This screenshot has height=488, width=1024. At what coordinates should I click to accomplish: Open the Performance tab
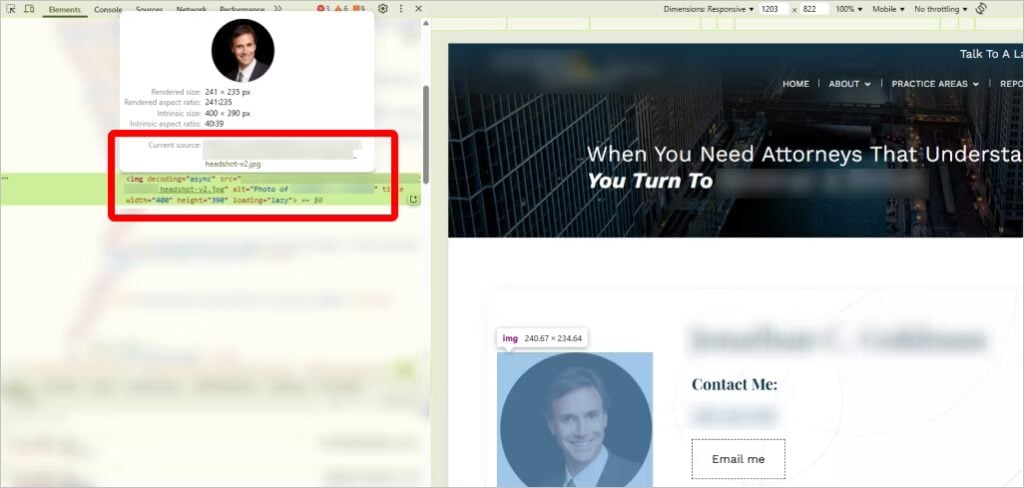pos(242,10)
